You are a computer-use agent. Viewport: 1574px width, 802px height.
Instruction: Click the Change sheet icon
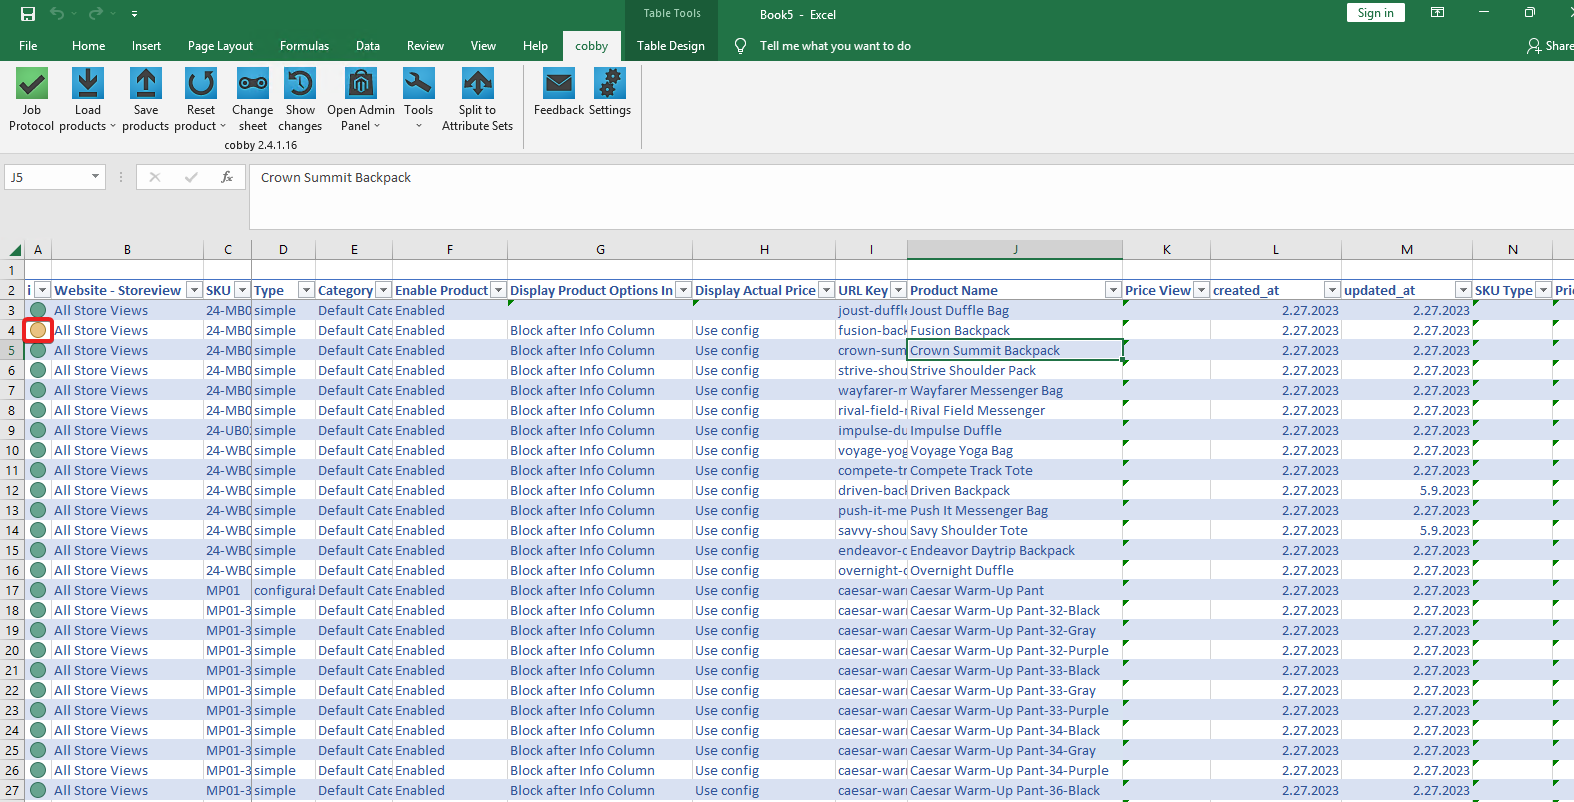[253, 83]
